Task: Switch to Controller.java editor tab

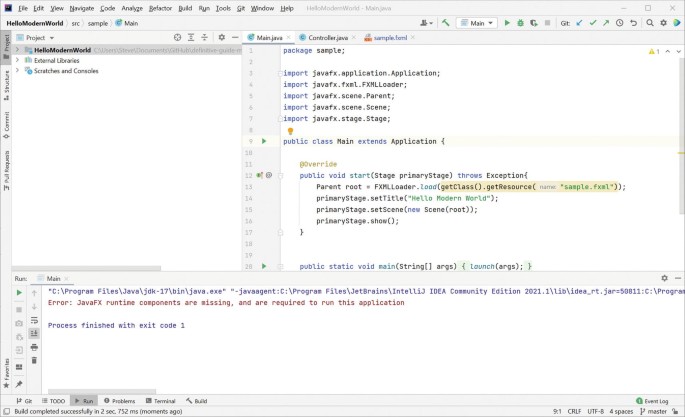Action: (328, 38)
